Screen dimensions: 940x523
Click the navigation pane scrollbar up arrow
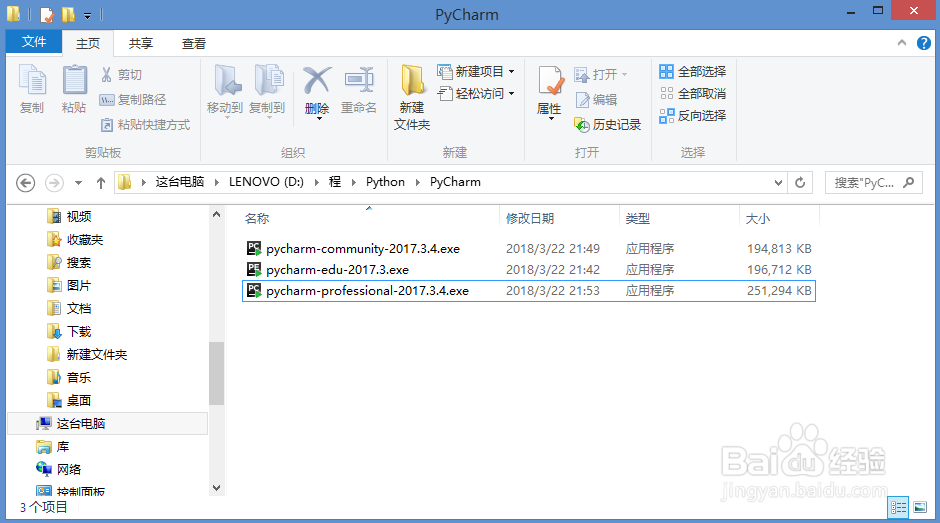(x=216, y=214)
